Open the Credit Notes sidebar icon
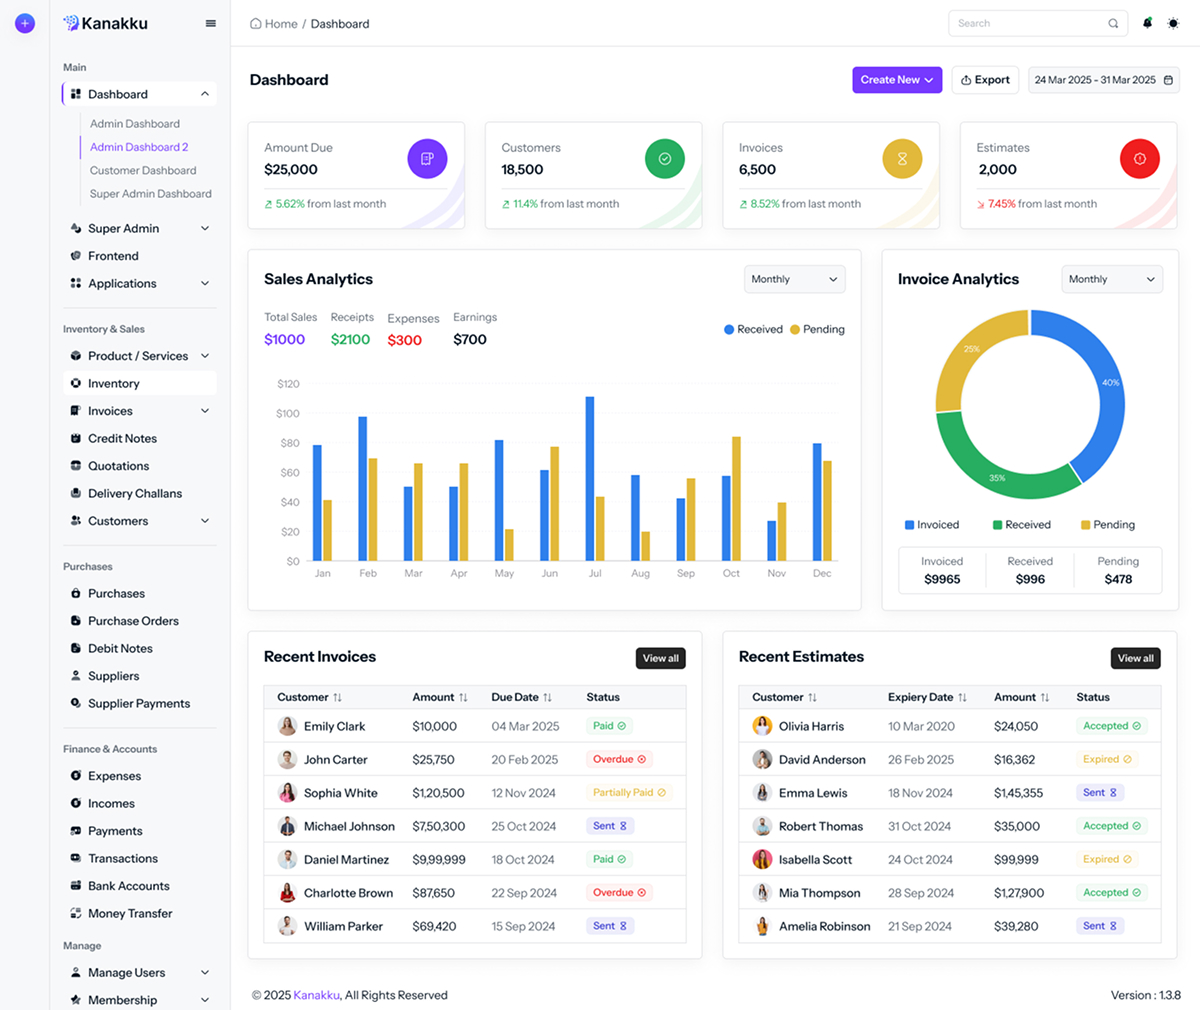 click(x=75, y=438)
